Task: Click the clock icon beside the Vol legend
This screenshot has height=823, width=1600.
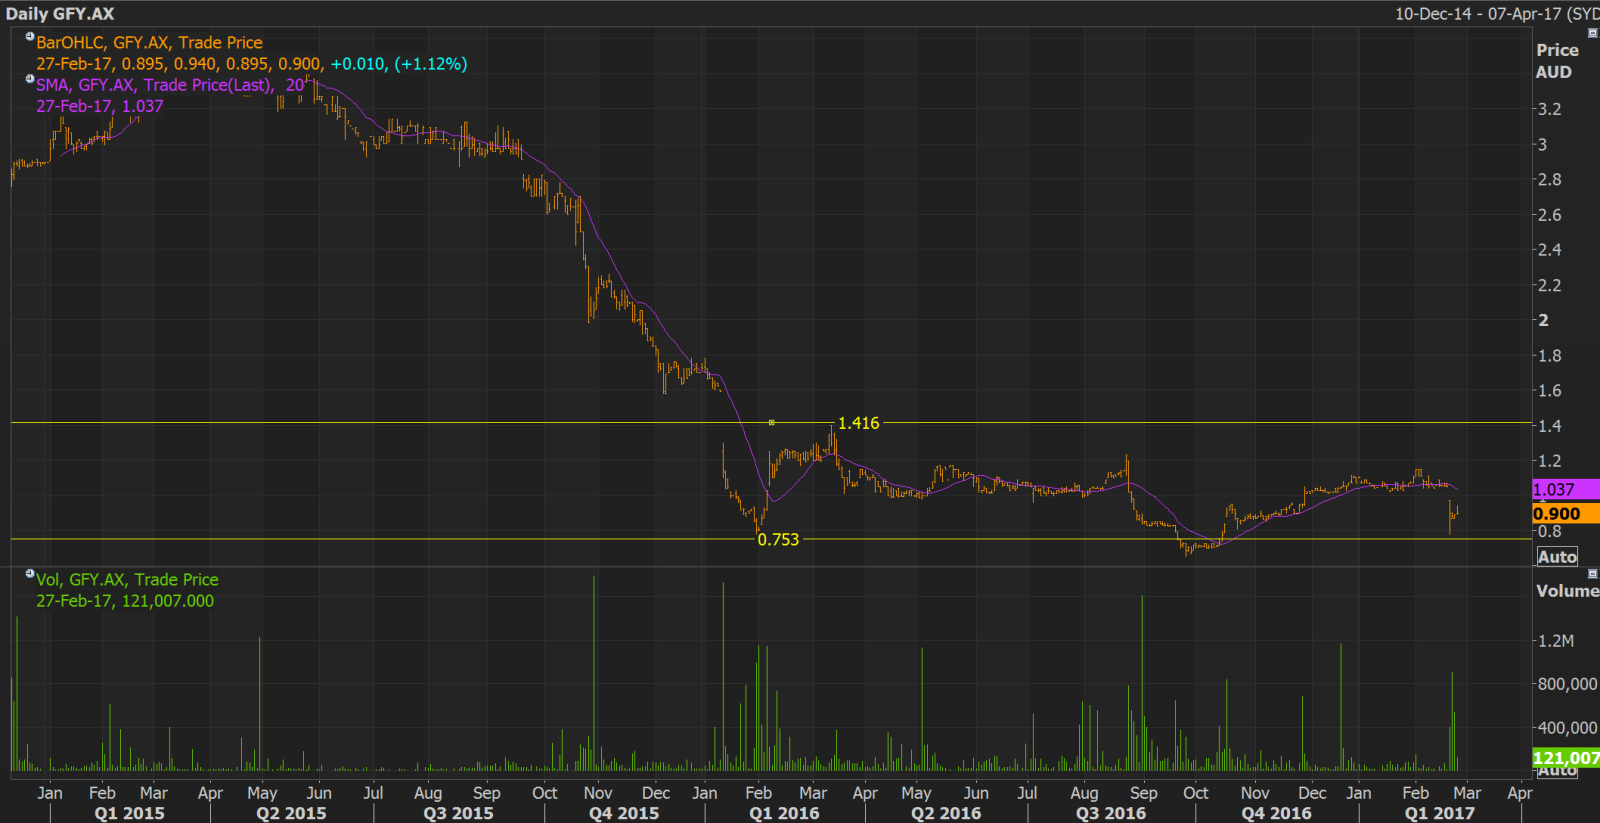Action: [30, 574]
